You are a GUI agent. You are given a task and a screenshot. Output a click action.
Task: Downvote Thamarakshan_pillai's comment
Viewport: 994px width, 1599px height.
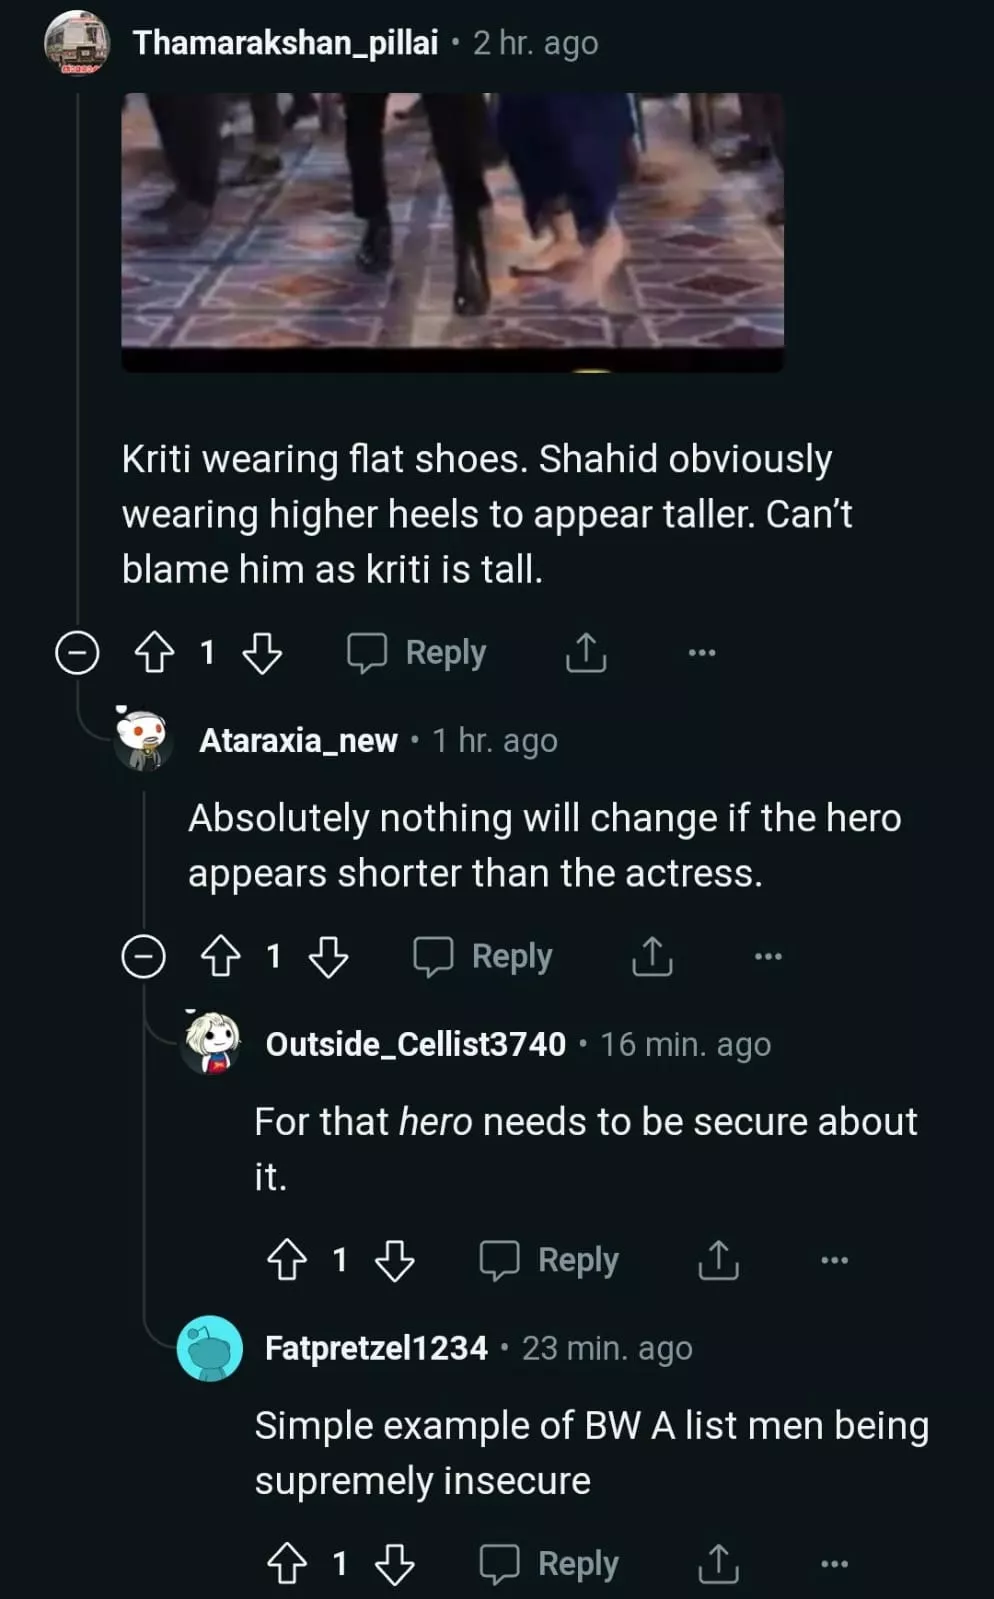tap(263, 653)
